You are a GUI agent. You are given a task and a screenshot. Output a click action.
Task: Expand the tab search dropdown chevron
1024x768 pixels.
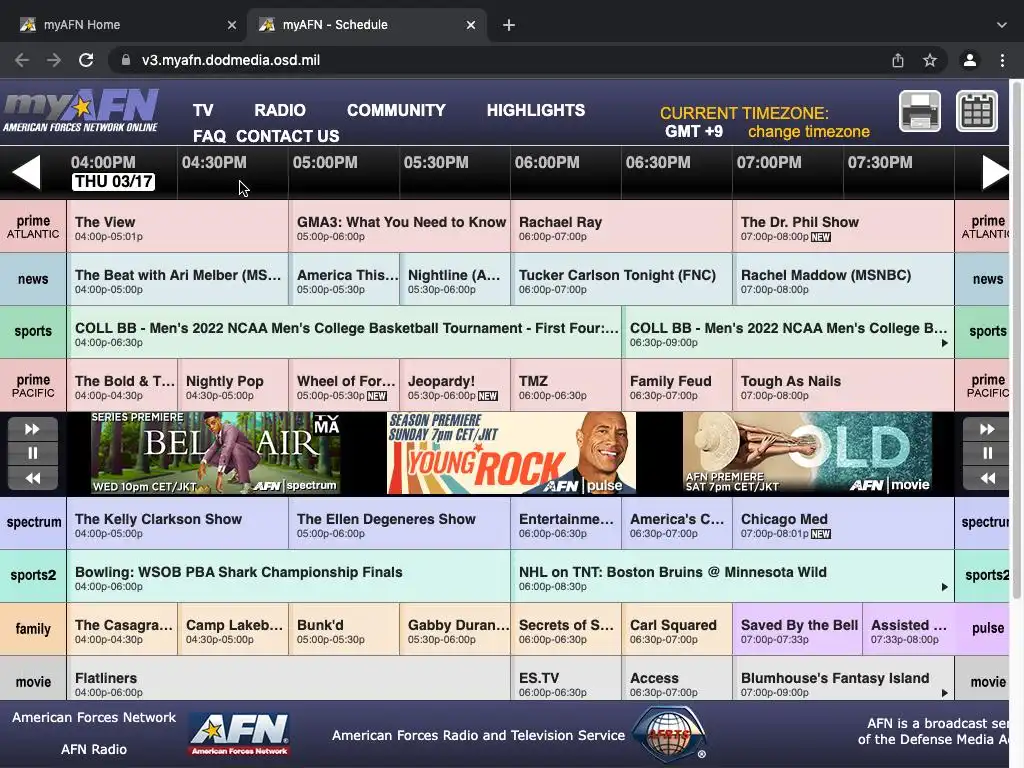tap(1002, 25)
